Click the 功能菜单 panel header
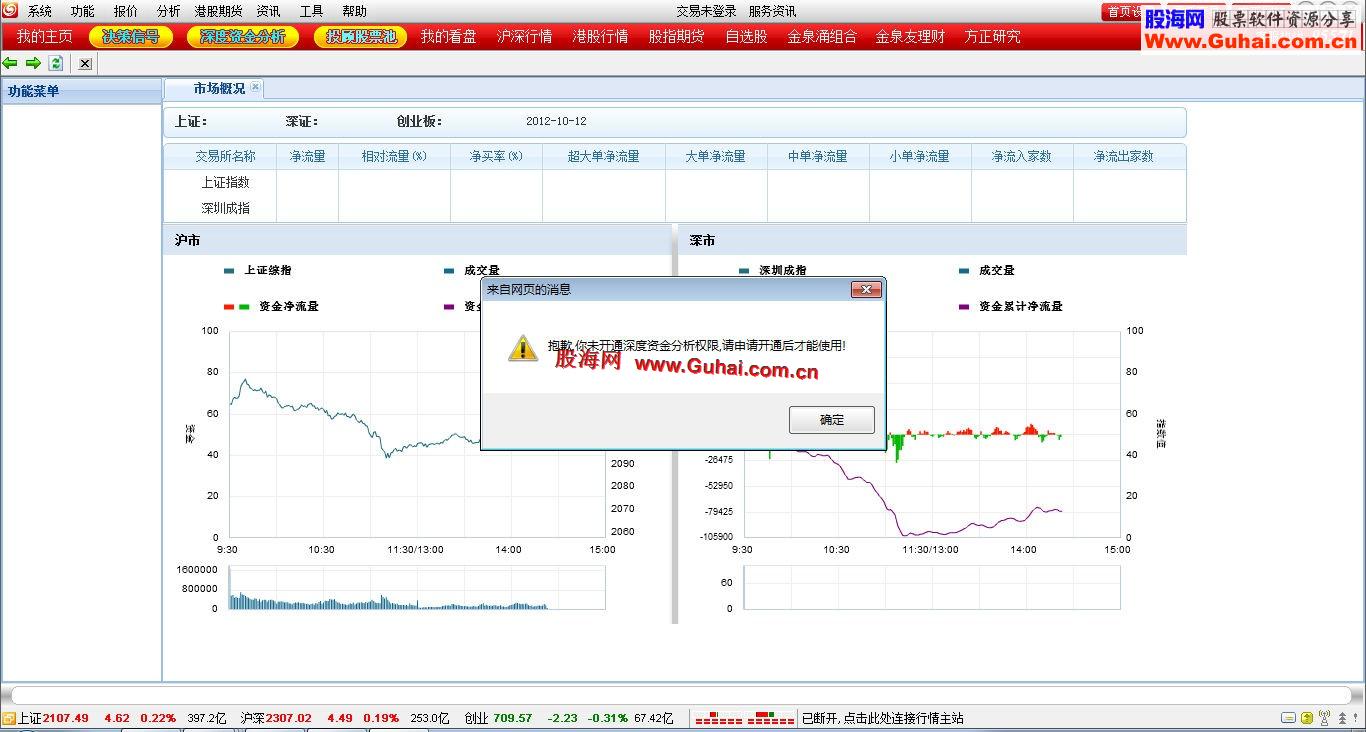 click(x=81, y=91)
